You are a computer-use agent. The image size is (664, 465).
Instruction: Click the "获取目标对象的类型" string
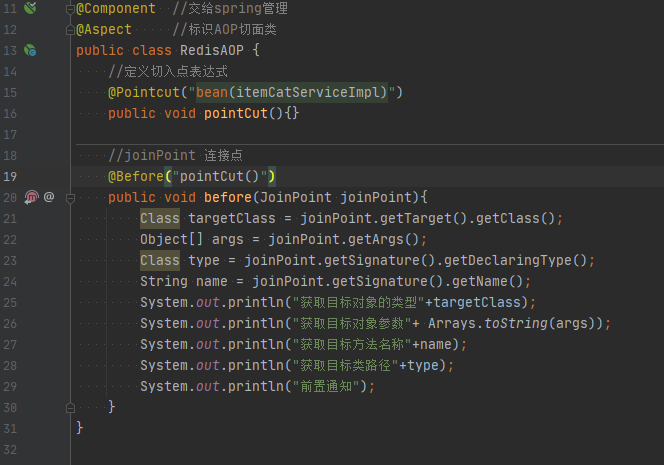pos(358,302)
